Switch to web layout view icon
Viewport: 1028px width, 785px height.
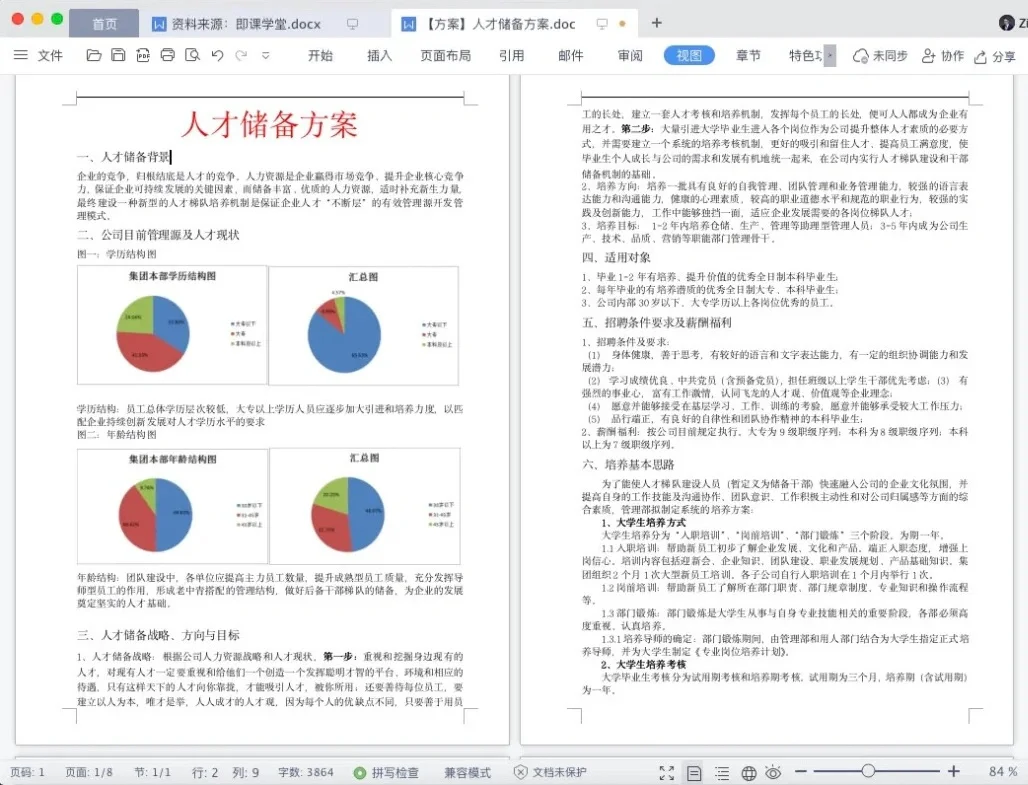tap(749, 773)
